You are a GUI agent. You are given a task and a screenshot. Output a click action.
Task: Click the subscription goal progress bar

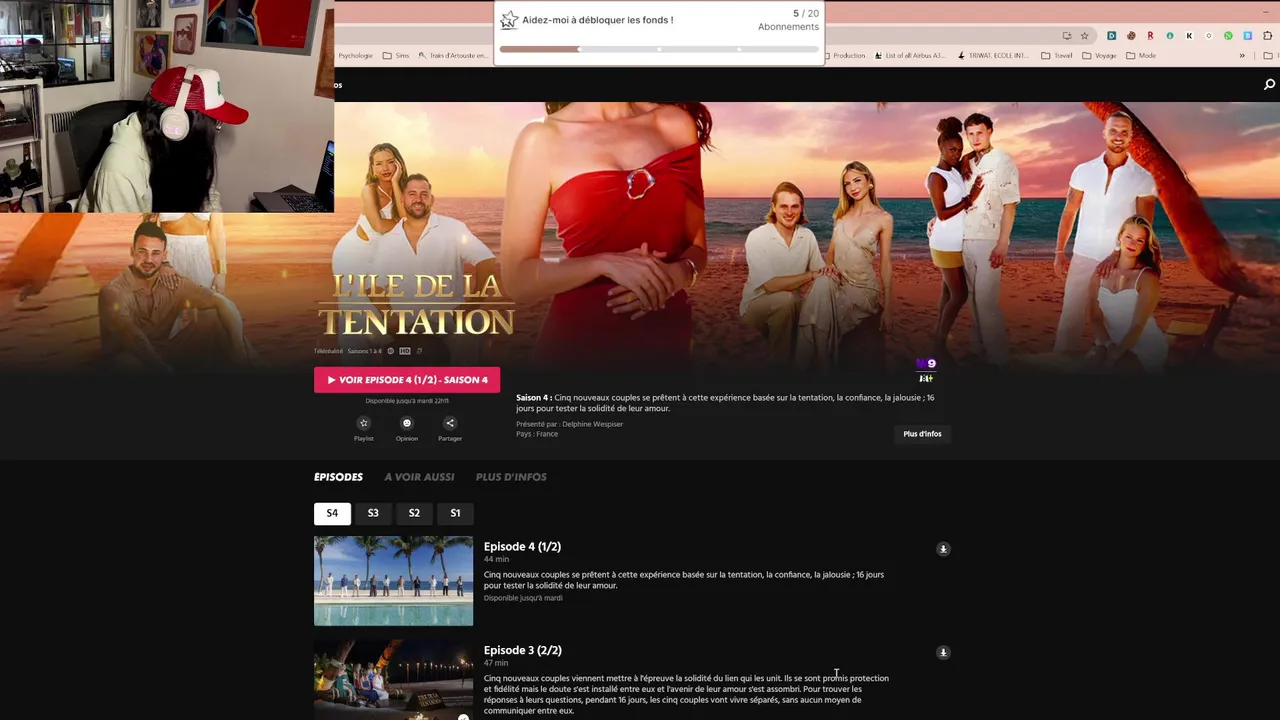pyautogui.click(x=659, y=49)
